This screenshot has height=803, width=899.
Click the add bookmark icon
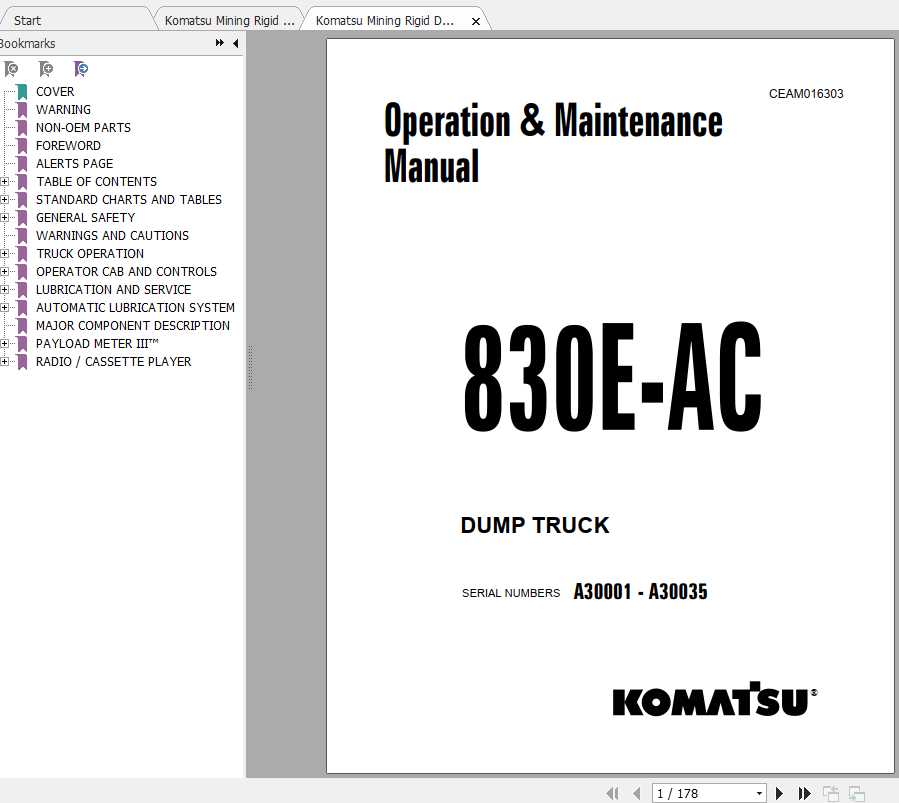point(46,69)
